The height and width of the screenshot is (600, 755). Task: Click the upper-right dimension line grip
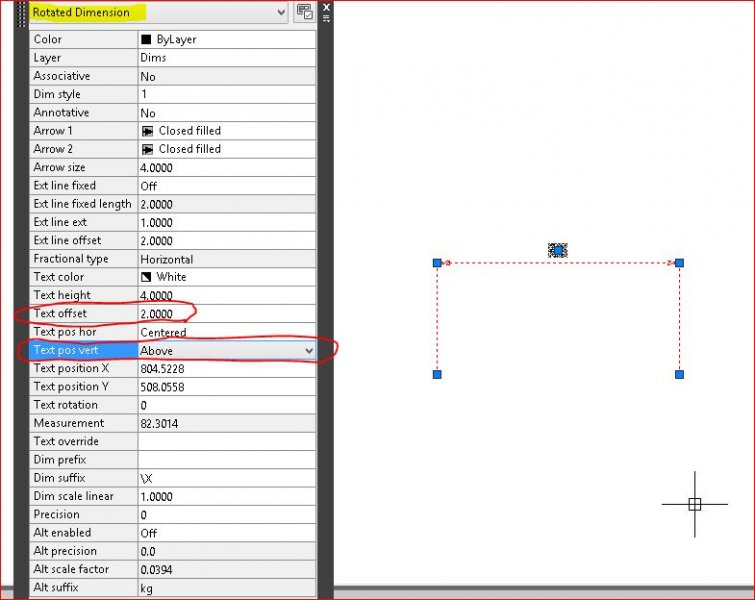click(679, 263)
